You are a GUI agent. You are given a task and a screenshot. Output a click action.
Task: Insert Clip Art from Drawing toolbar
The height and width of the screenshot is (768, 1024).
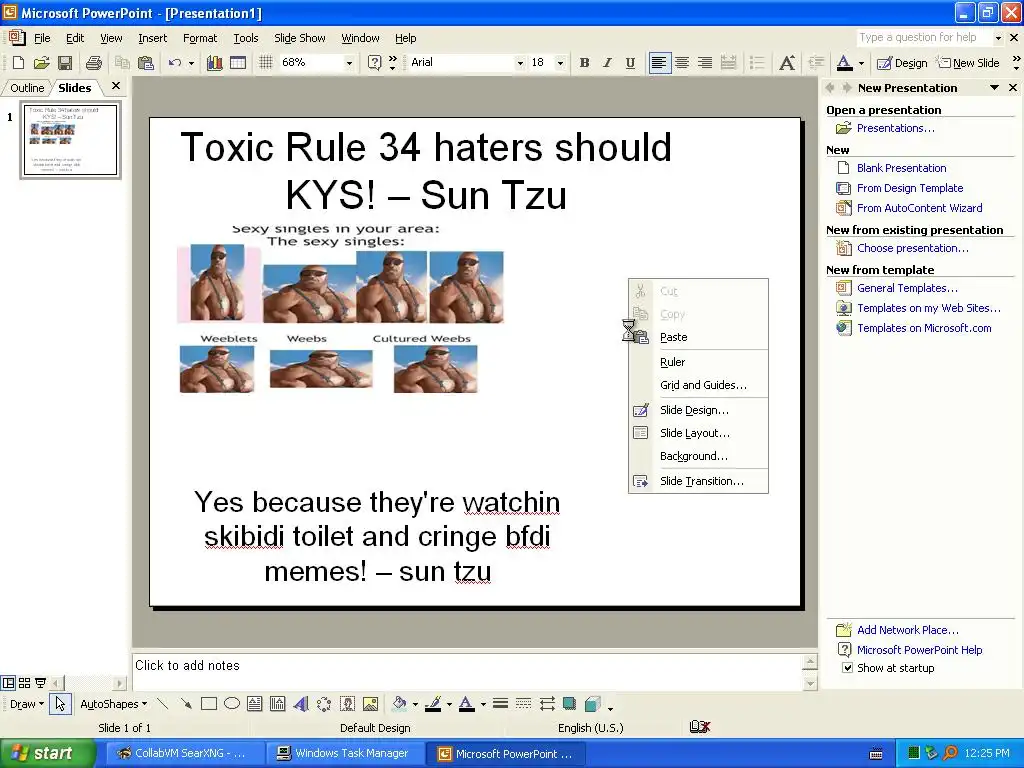(347, 703)
